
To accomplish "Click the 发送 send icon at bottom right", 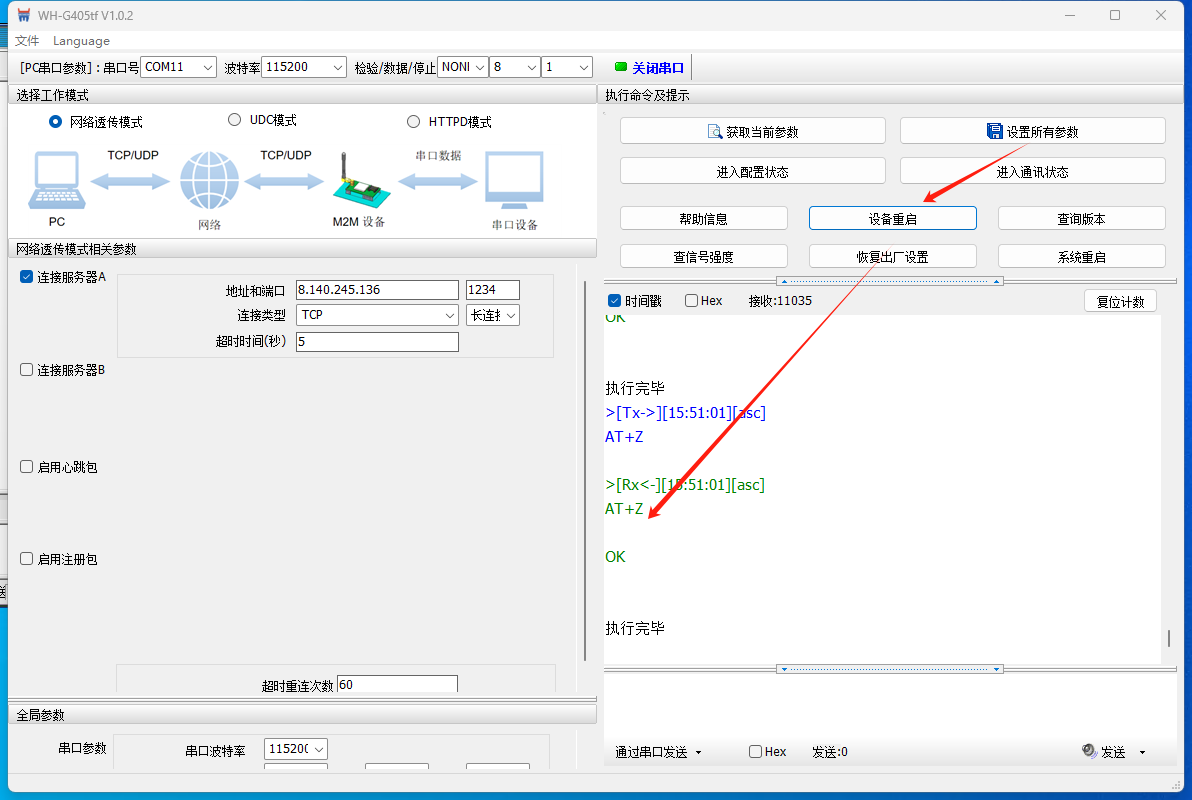I will (1090, 752).
